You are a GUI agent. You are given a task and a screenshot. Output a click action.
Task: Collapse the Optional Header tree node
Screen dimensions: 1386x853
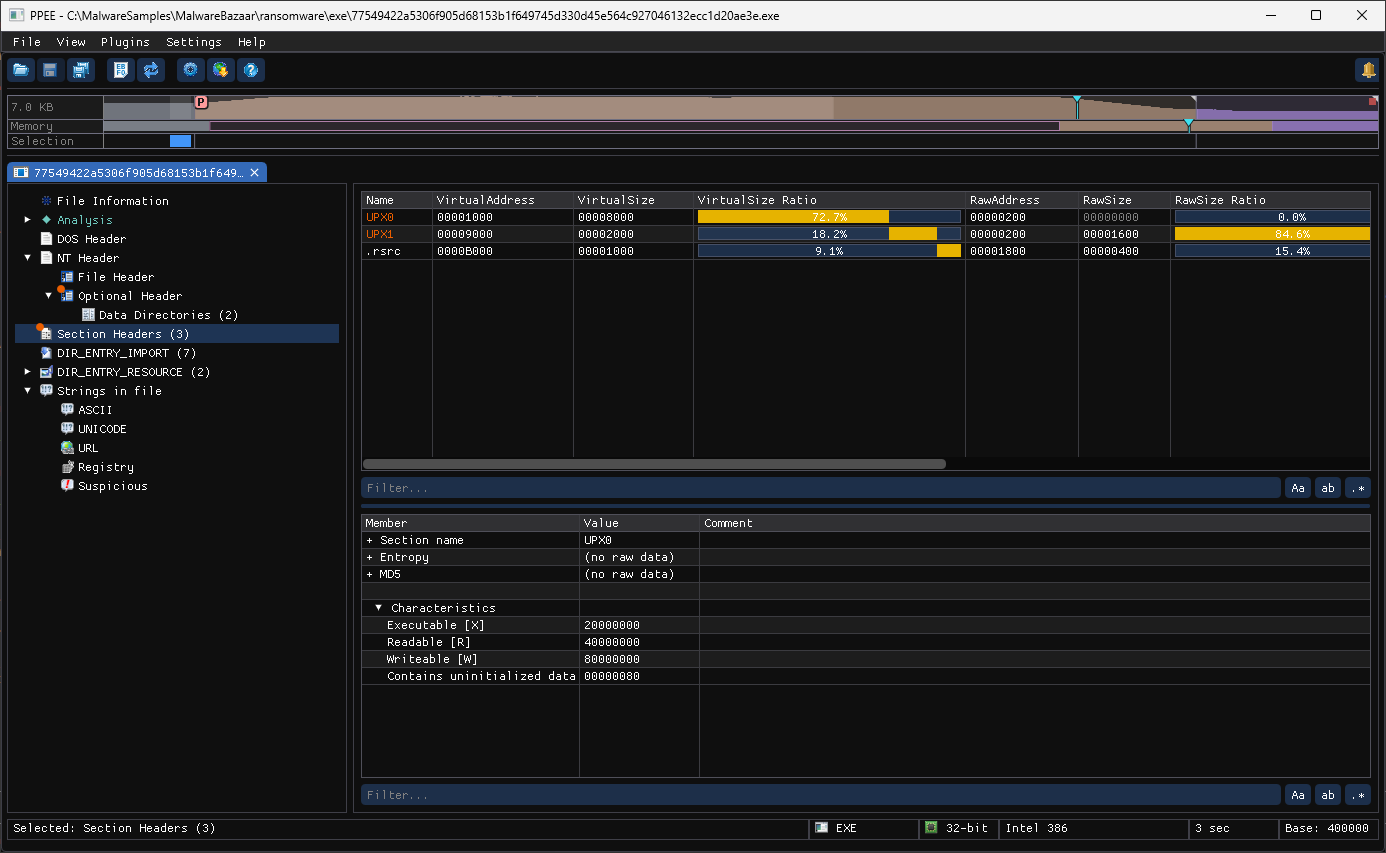point(48,296)
